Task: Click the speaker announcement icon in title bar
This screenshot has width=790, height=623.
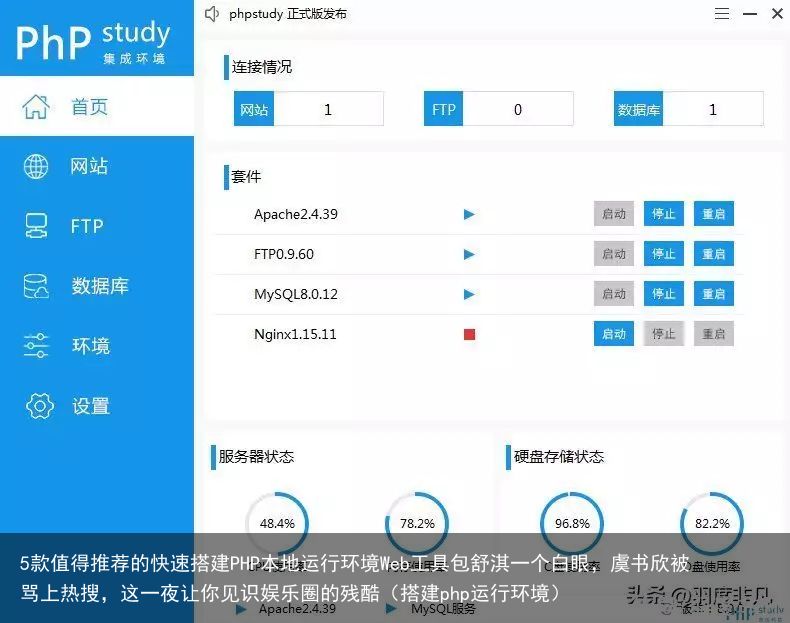Action: (212, 14)
